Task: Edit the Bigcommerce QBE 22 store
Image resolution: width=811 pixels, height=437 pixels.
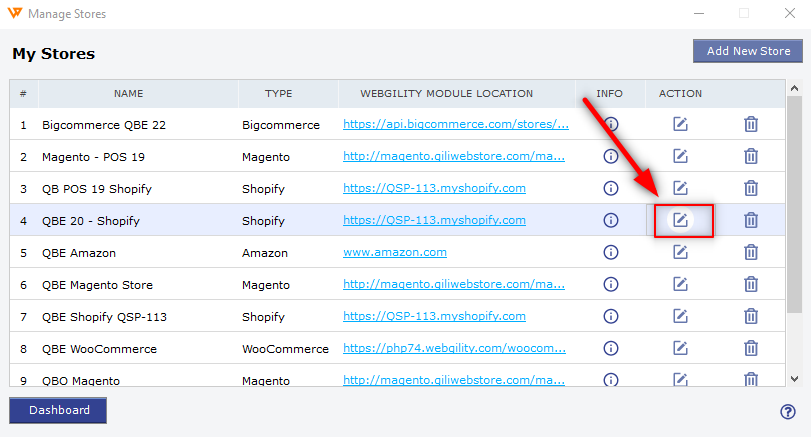Action: click(680, 125)
